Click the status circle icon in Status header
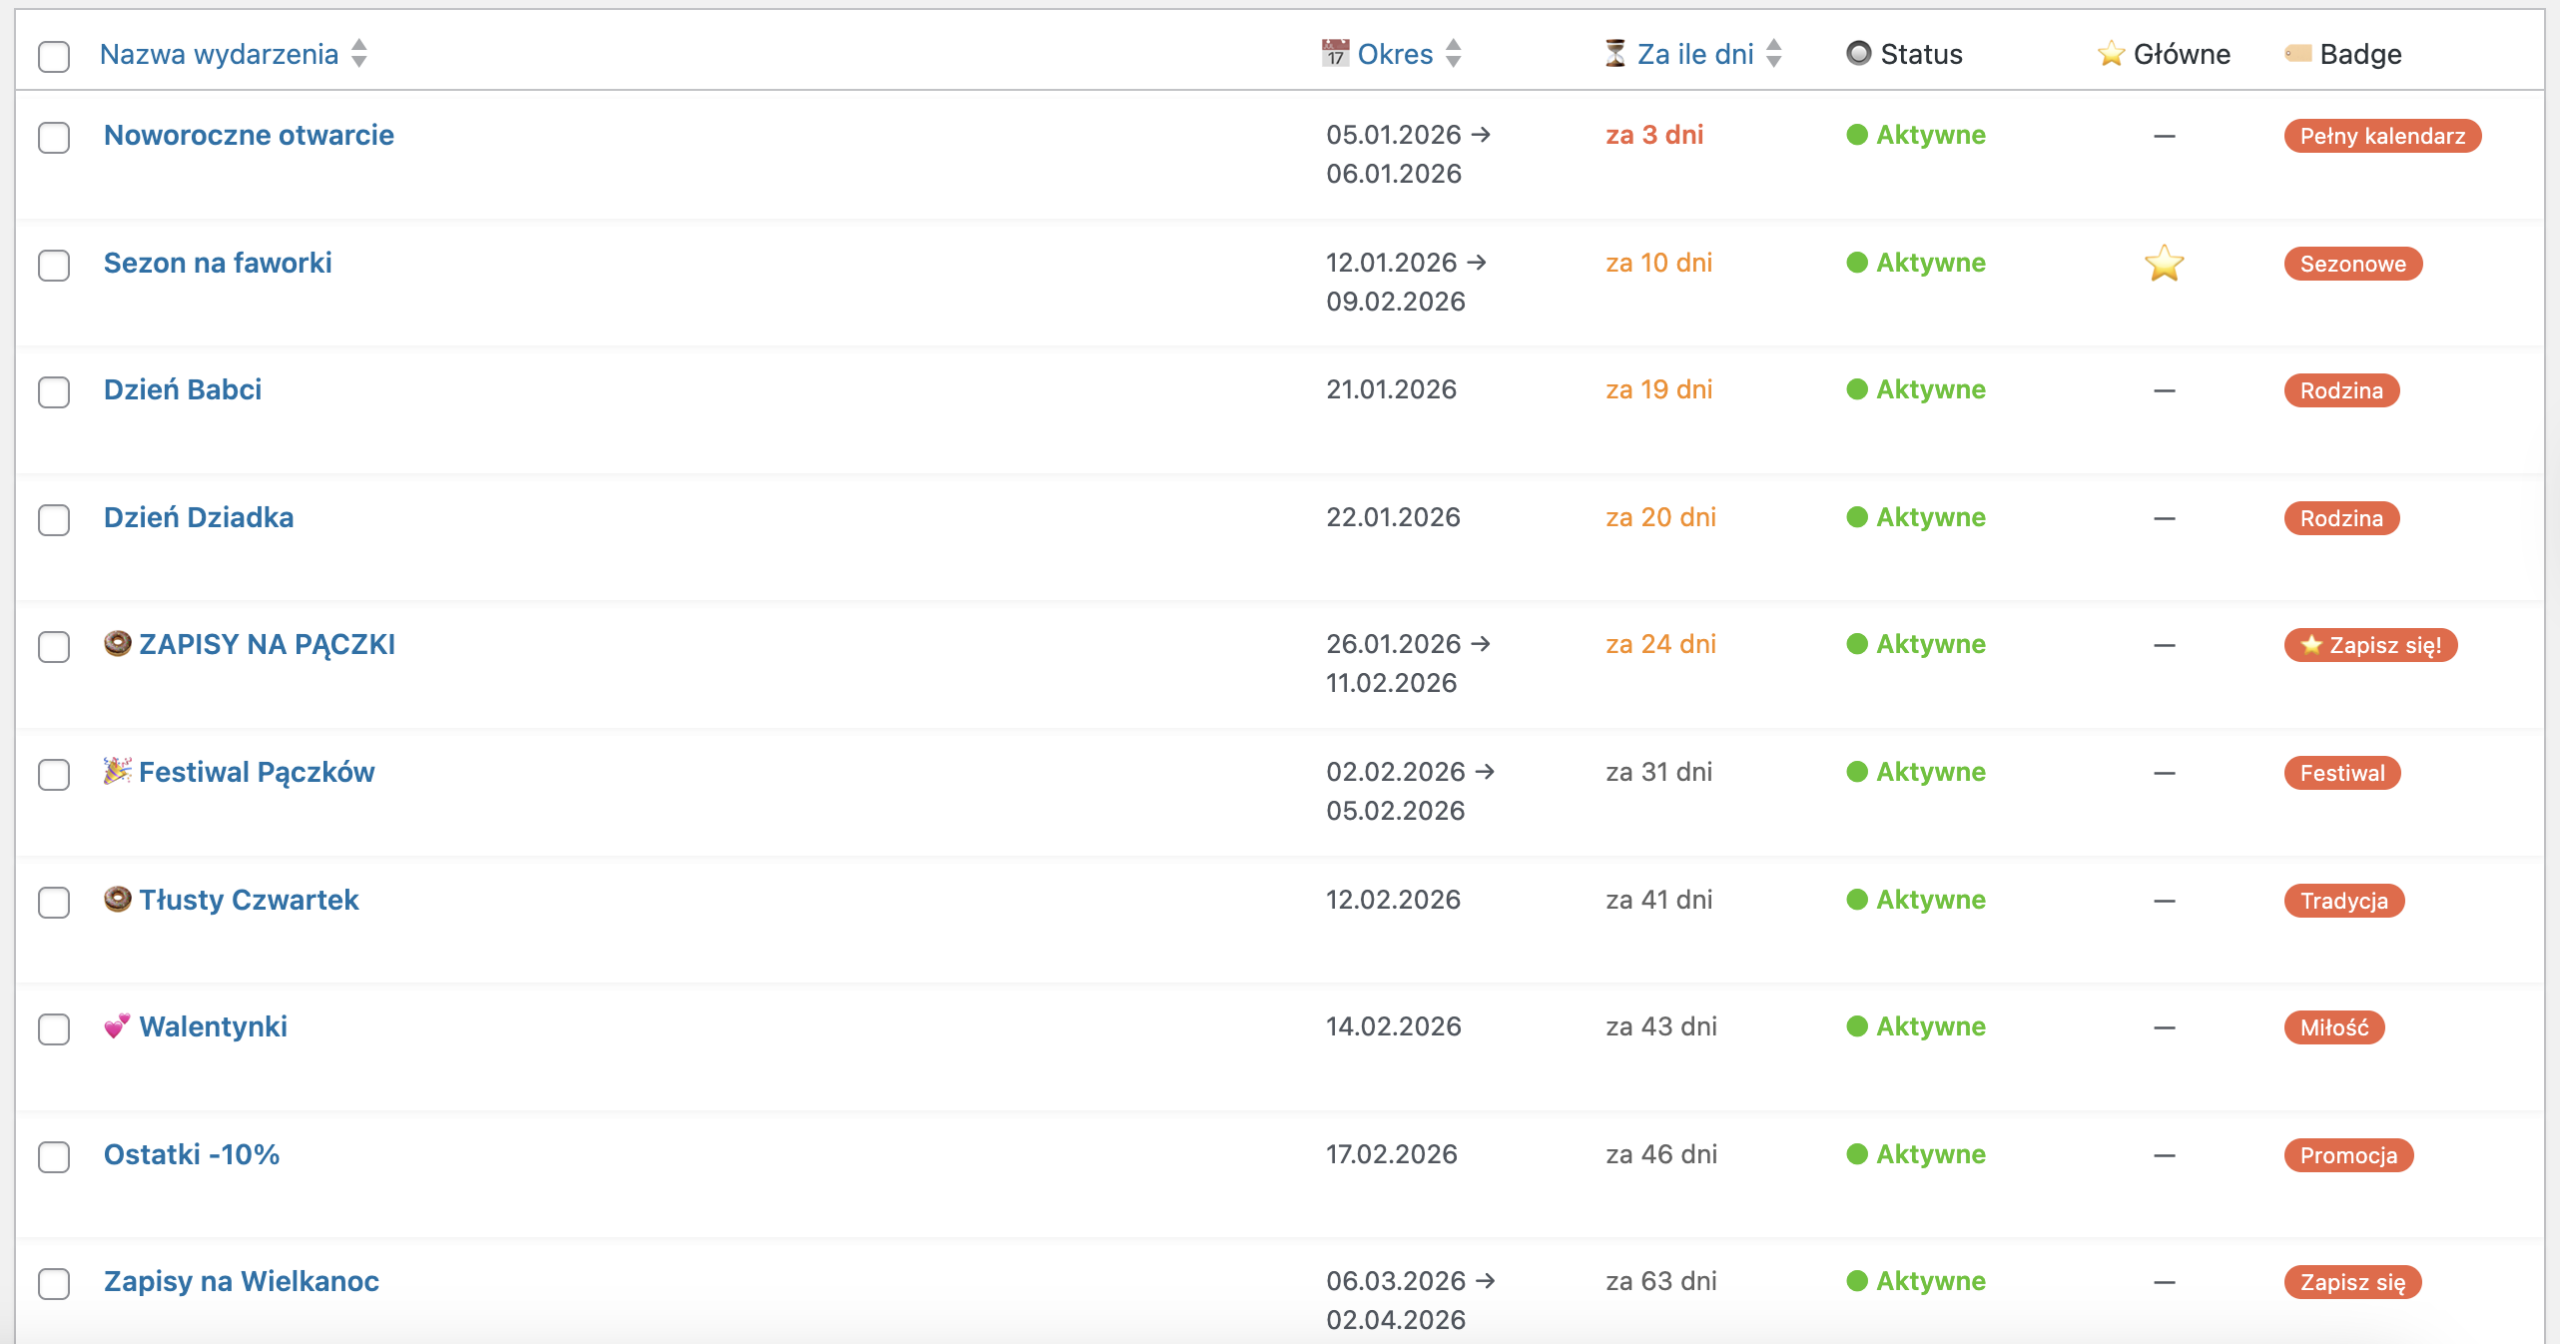This screenshot has height=1344, width=2560. pos(1858,54)
